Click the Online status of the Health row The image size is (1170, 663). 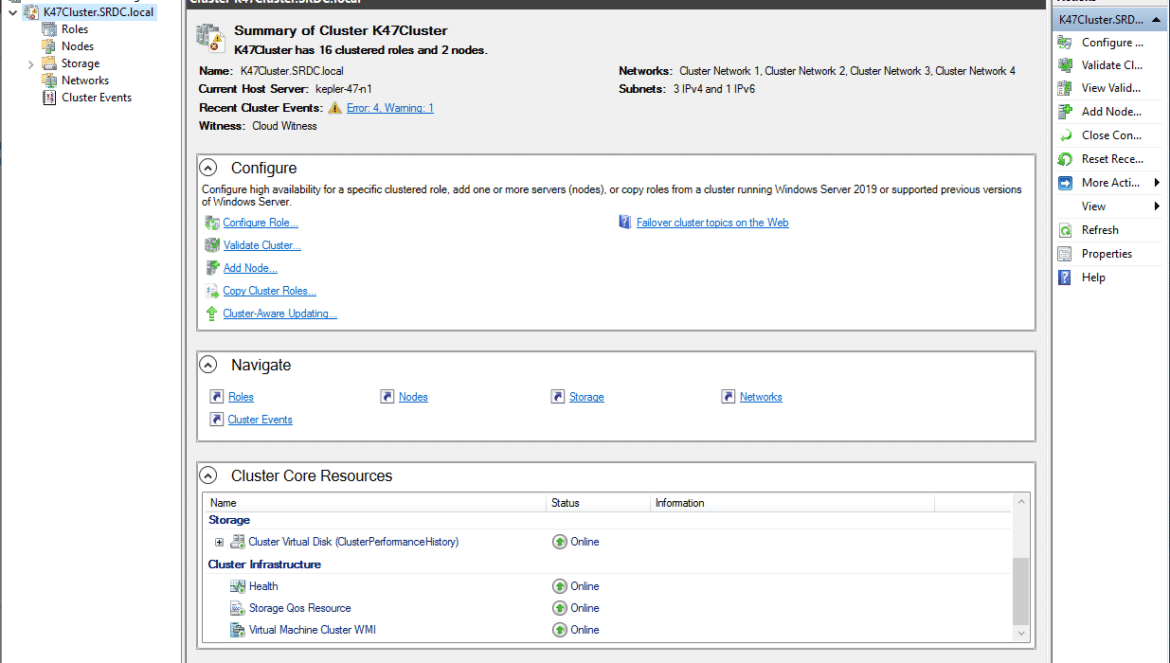(585, 586)
